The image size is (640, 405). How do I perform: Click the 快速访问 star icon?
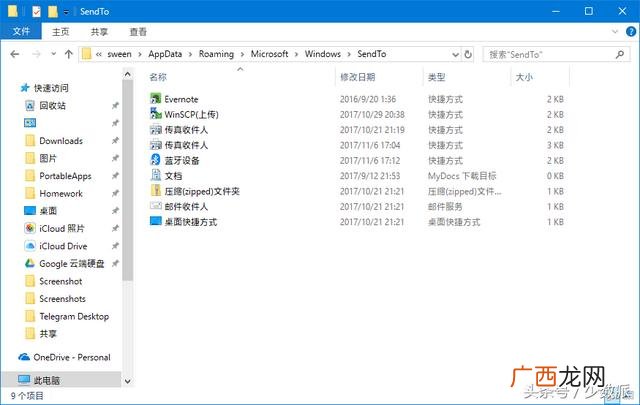coord(25,87)
